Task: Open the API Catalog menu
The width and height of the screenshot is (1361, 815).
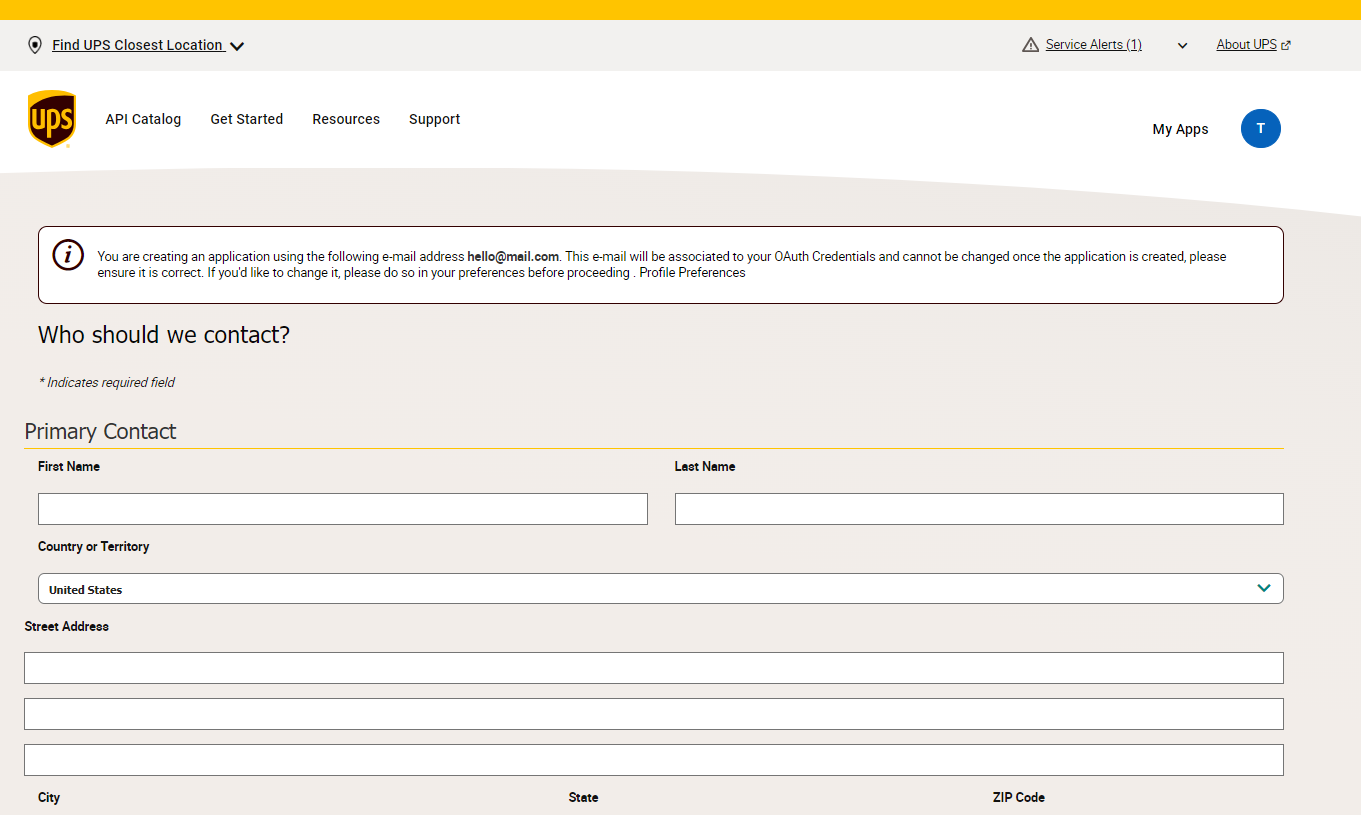Action: (x=143, y=119)
